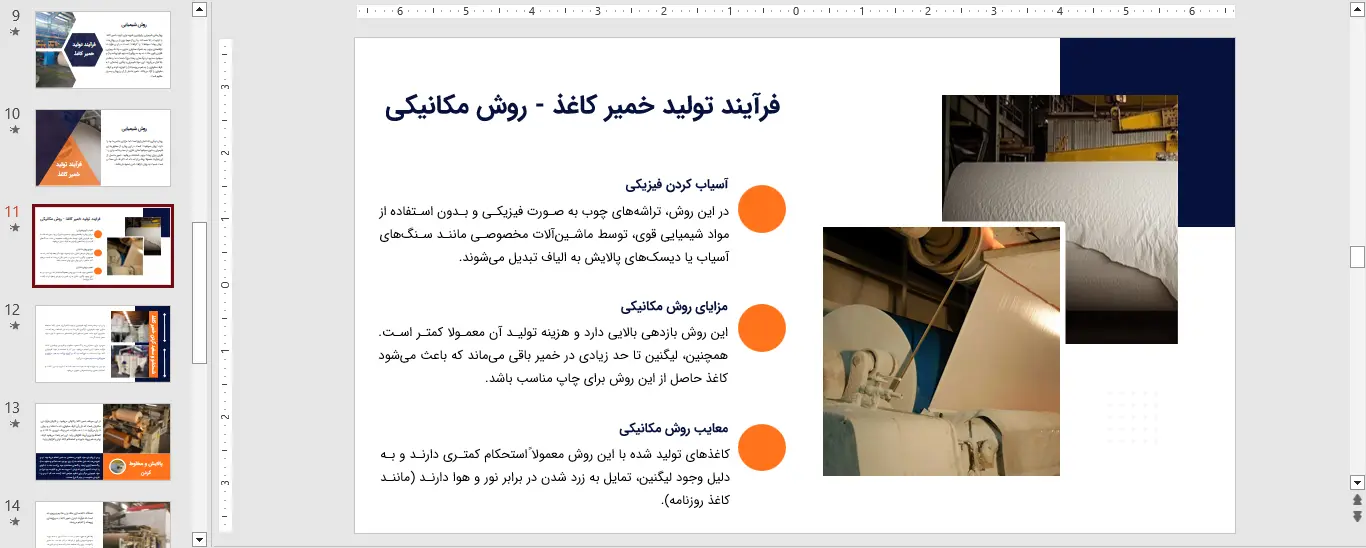The image size is (1366, 548).
Task: Click the animation star under slide 13
Action: pyautogui.click(x=14, y=424)
